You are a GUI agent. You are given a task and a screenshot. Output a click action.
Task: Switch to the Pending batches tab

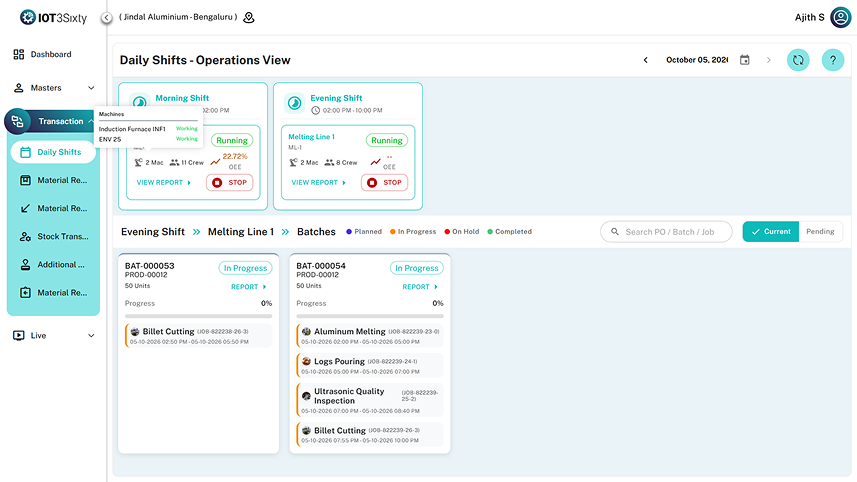coord(820,232)
